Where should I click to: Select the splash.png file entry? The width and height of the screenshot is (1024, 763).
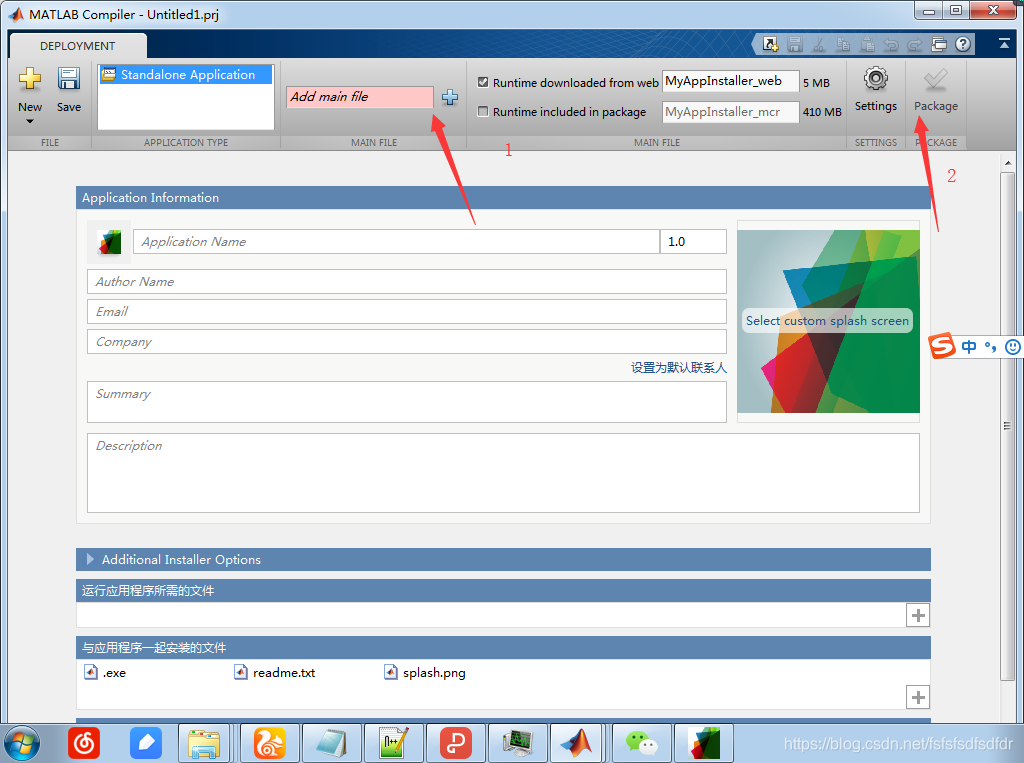coord(425,672)
